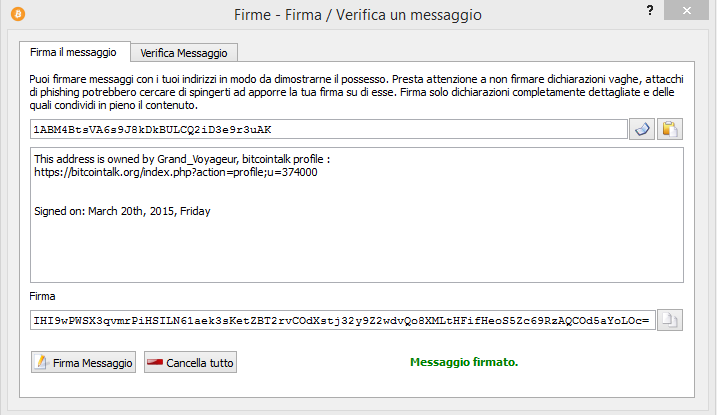The image size is (717, 415).
Task: Click the pen icon on Firma Messaggio button
Action: coord(42,362)
